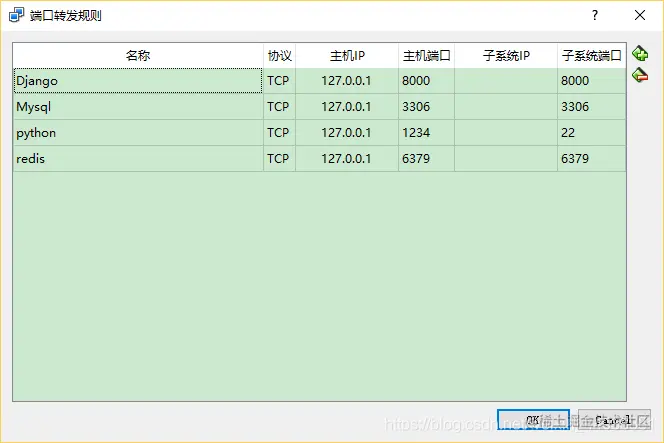
Task: Click the 主机端口 column header
Action: [x=426, y=55]
